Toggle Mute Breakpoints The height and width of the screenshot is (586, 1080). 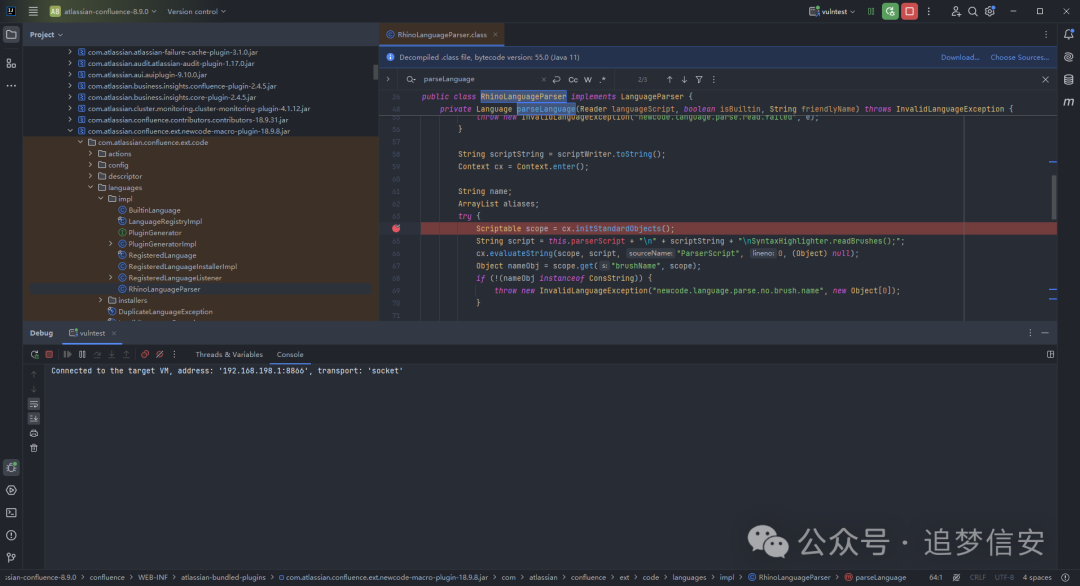(x=159, y=355)
